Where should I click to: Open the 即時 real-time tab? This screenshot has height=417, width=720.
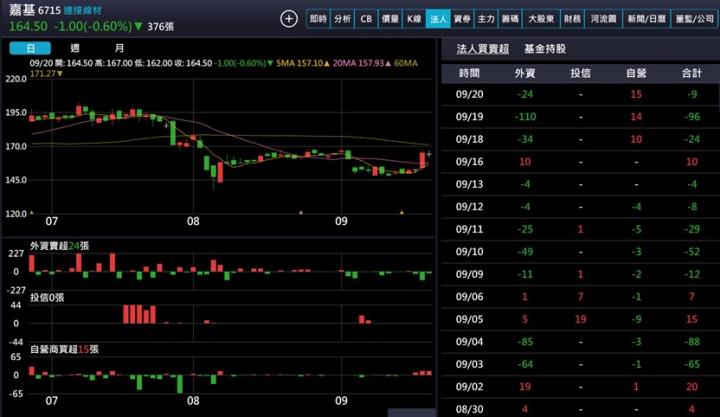(318, 18)
